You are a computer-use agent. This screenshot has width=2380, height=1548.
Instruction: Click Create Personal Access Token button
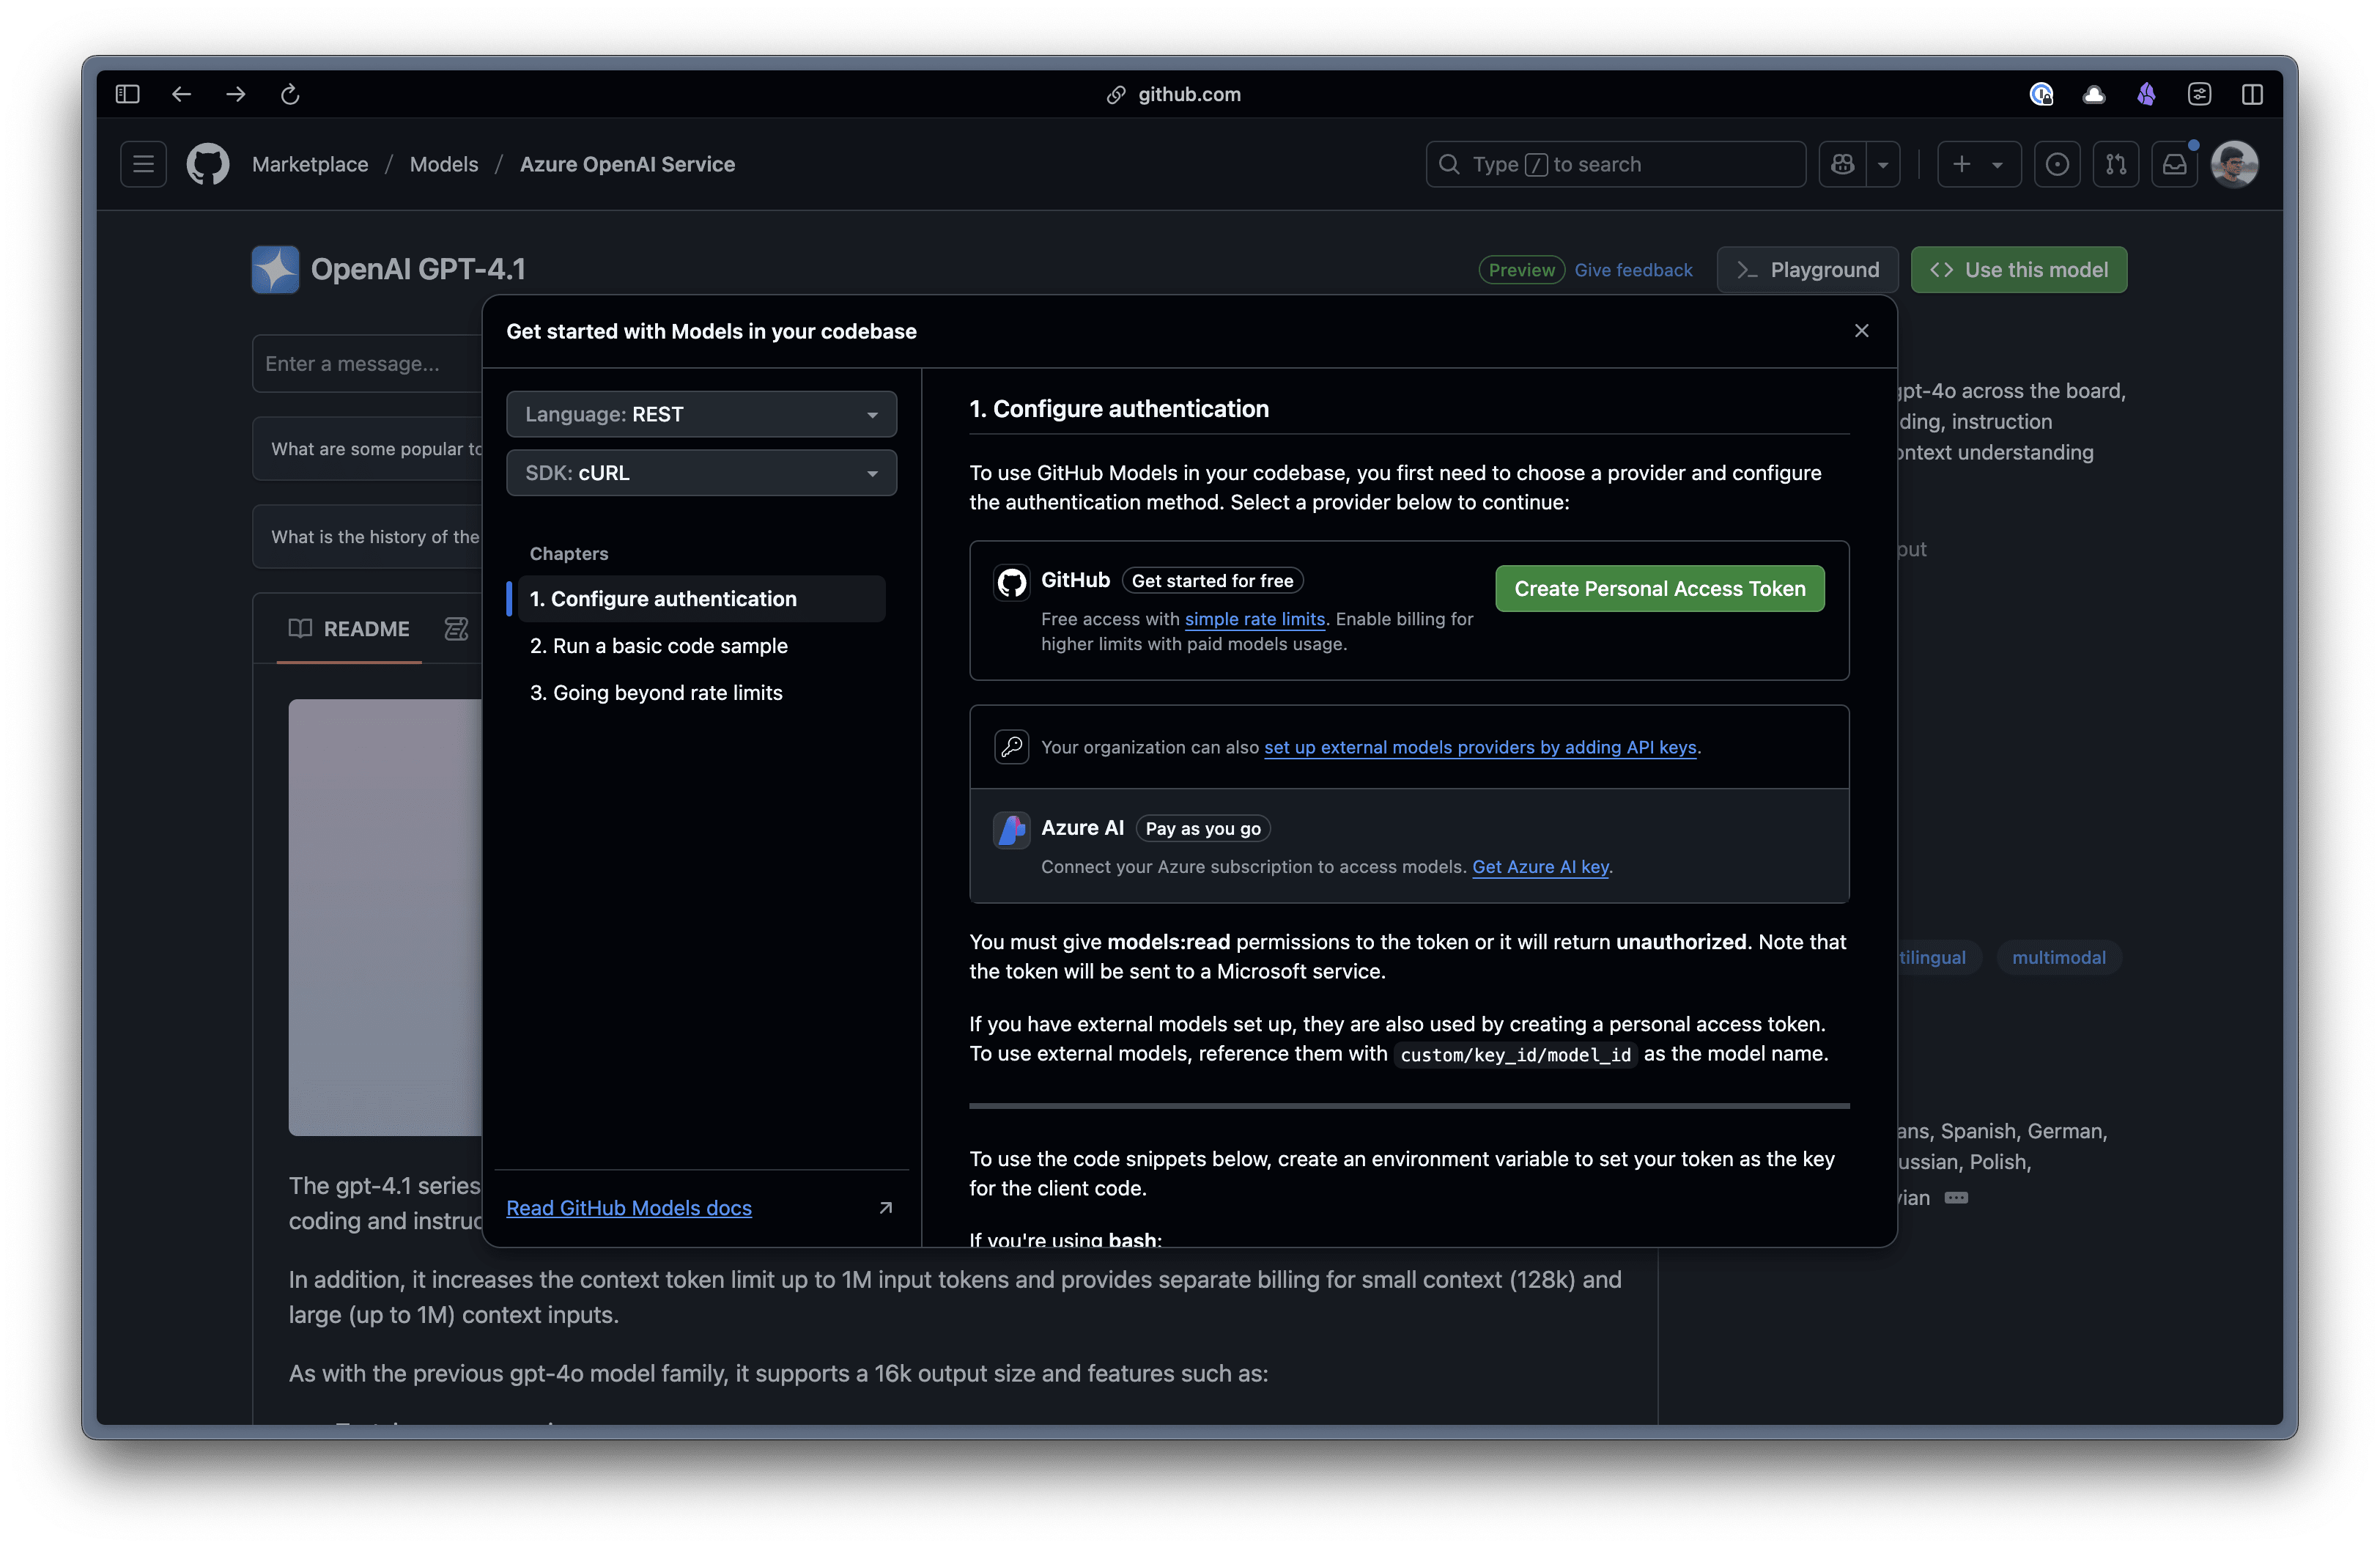click(1659, 589)
